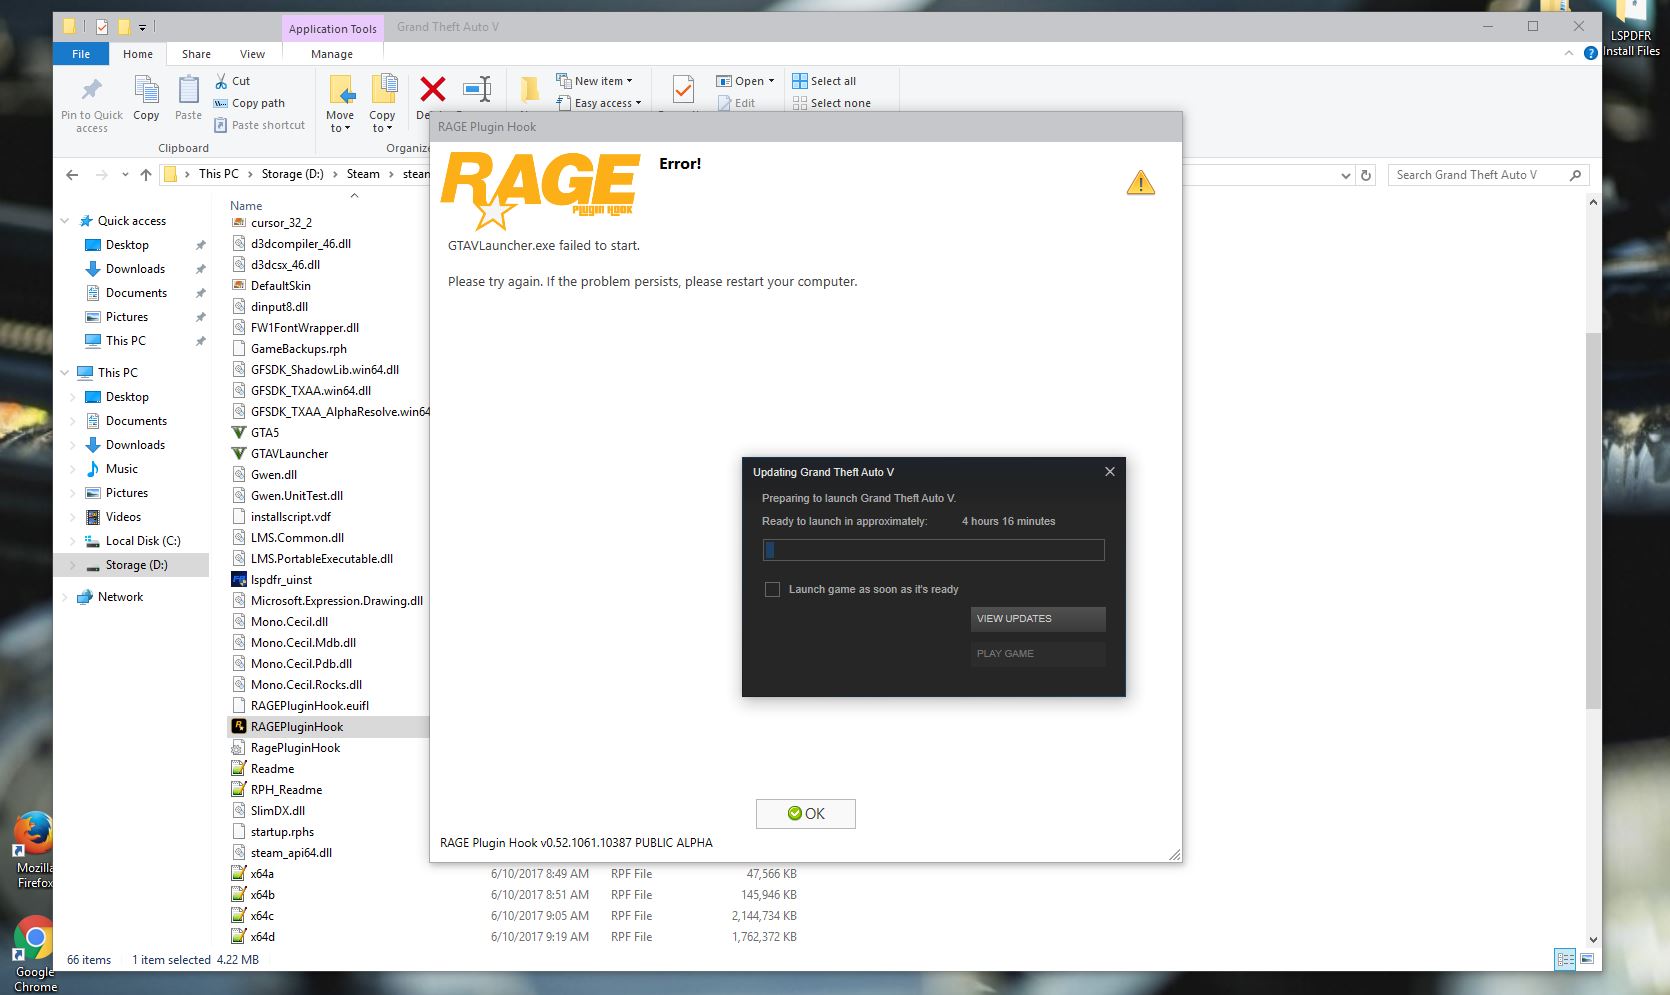Click the Up directory arrow
1670x995 pixels.
[x=146, y=175]
